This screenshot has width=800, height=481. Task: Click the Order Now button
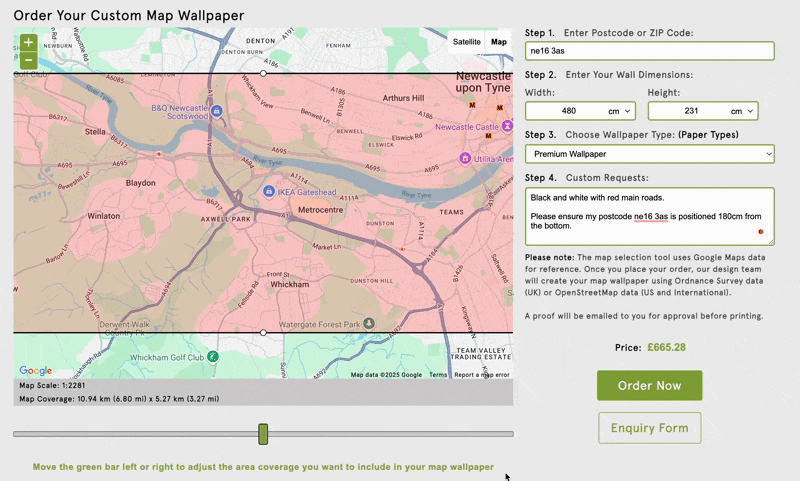point(649,386)
